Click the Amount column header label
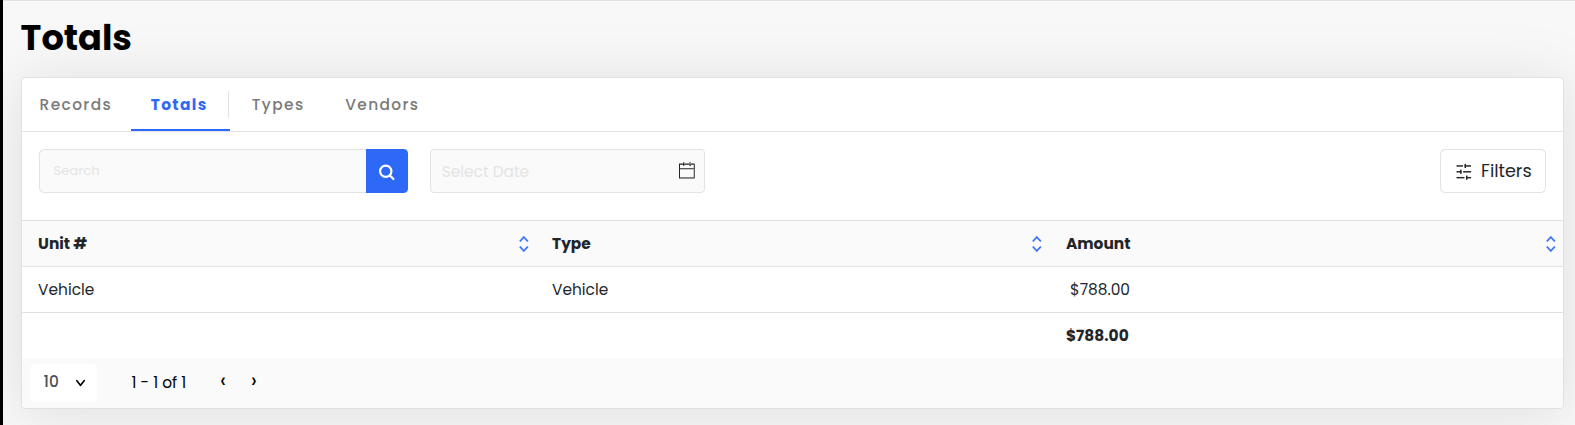Image resolution: width=1575 pixels, height=425 pixels. click(1097, 244)
